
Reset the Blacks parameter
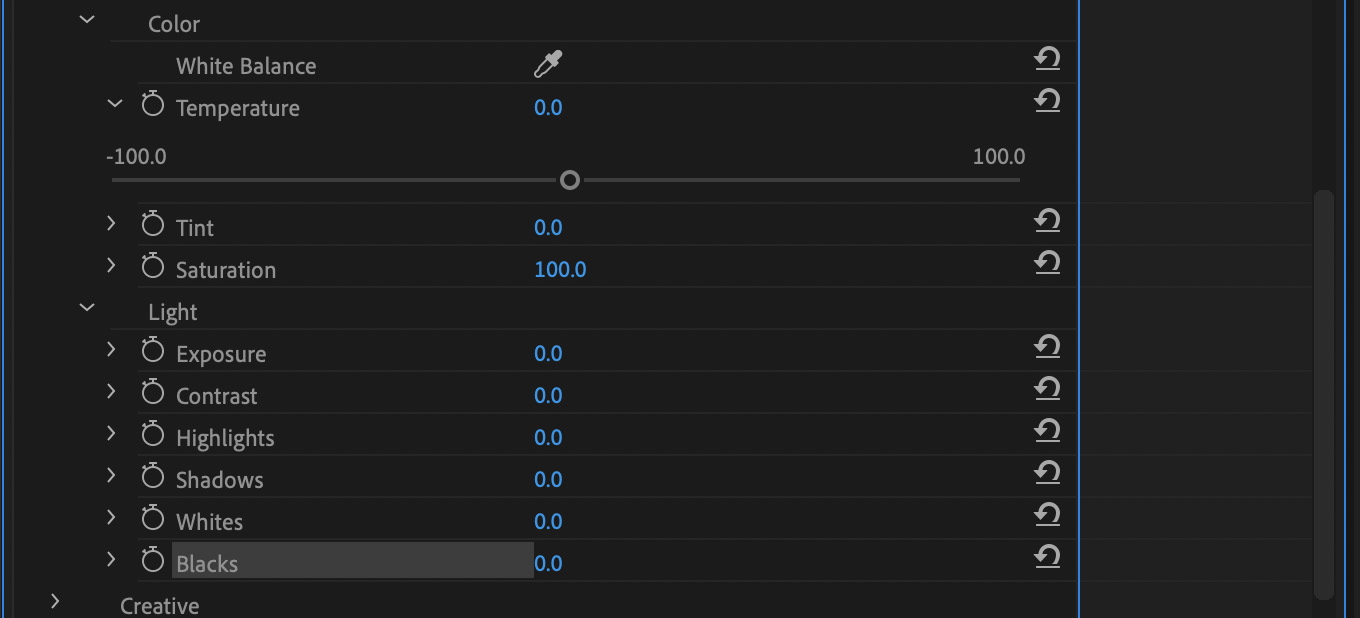pos(1047,557)
